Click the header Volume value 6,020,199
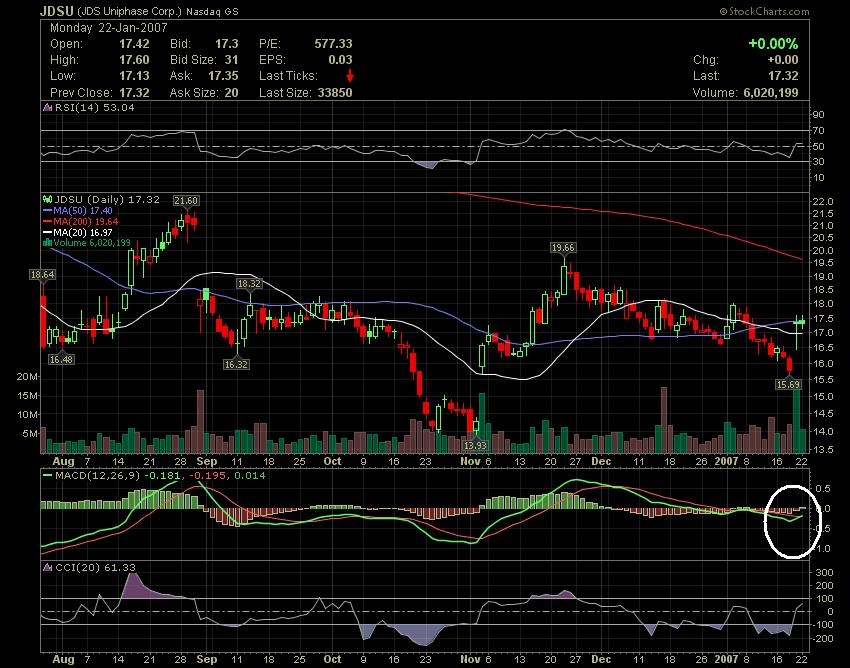The height and width of the screenshot is (668, 850). click(771, 93)
